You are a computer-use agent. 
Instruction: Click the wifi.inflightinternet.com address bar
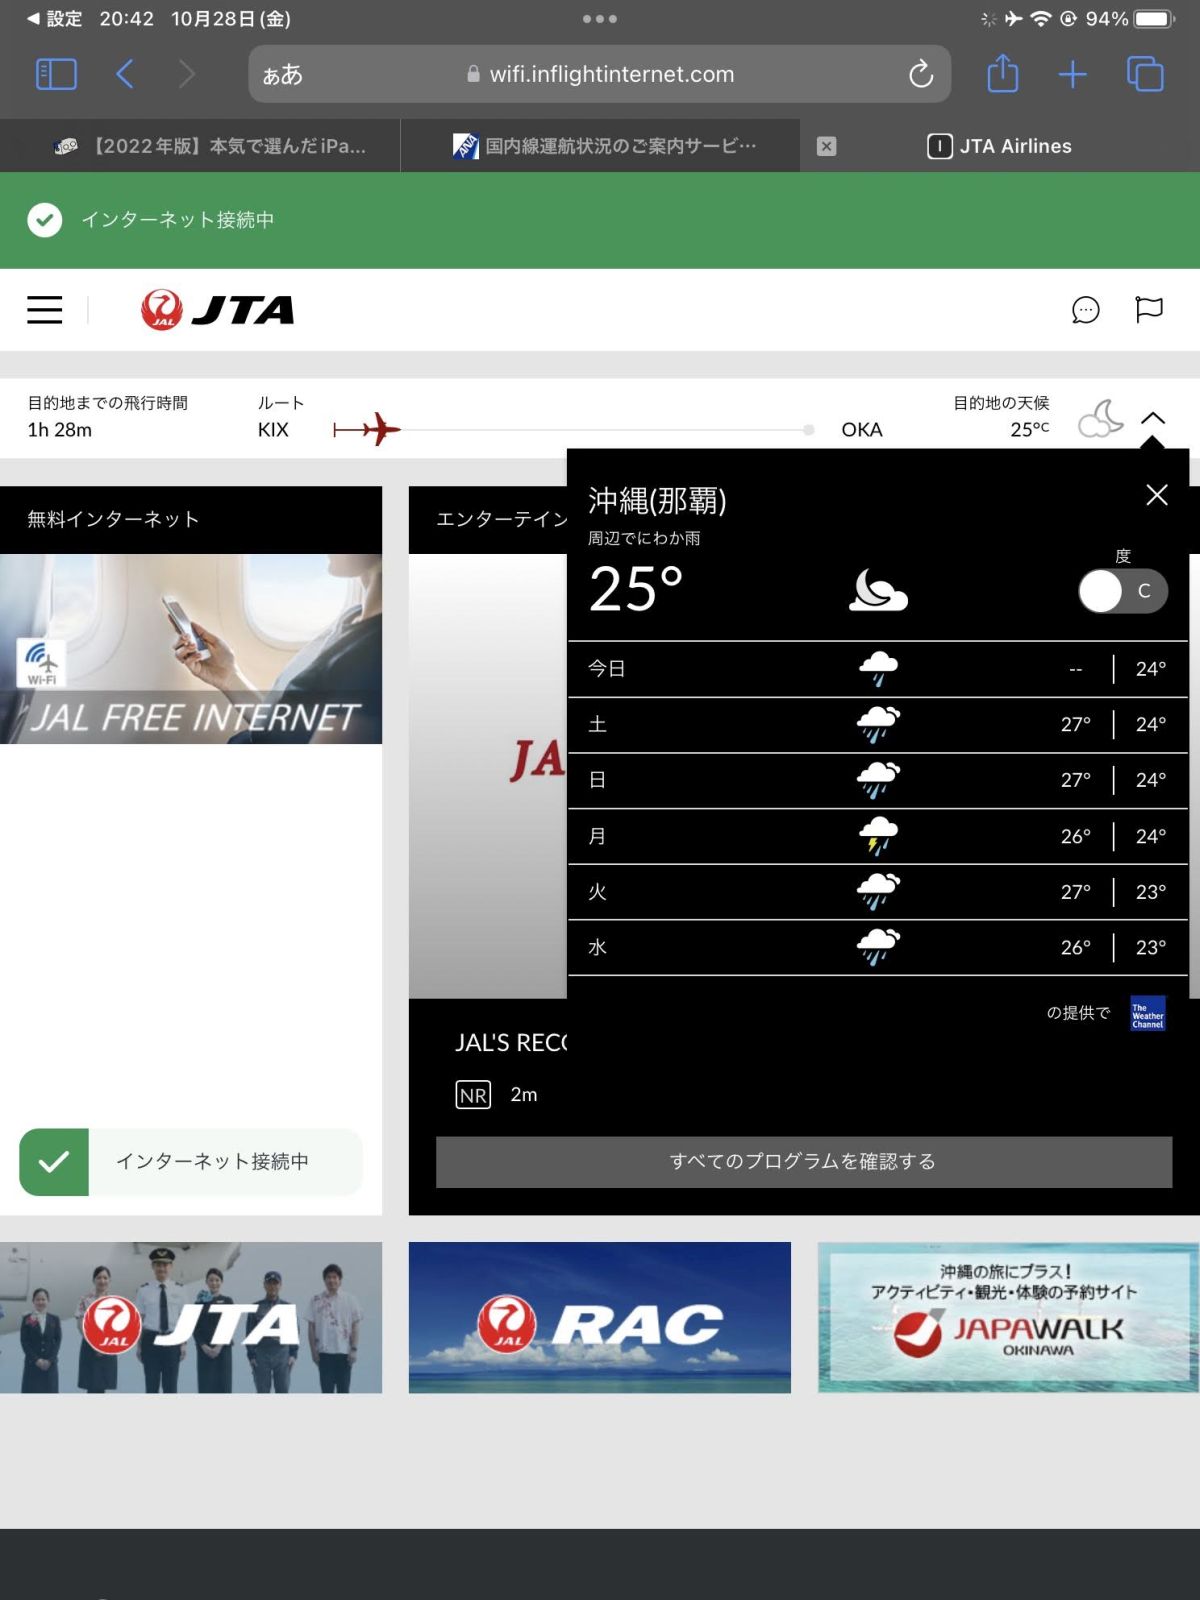pyautogui.click(x=600, y=74)
